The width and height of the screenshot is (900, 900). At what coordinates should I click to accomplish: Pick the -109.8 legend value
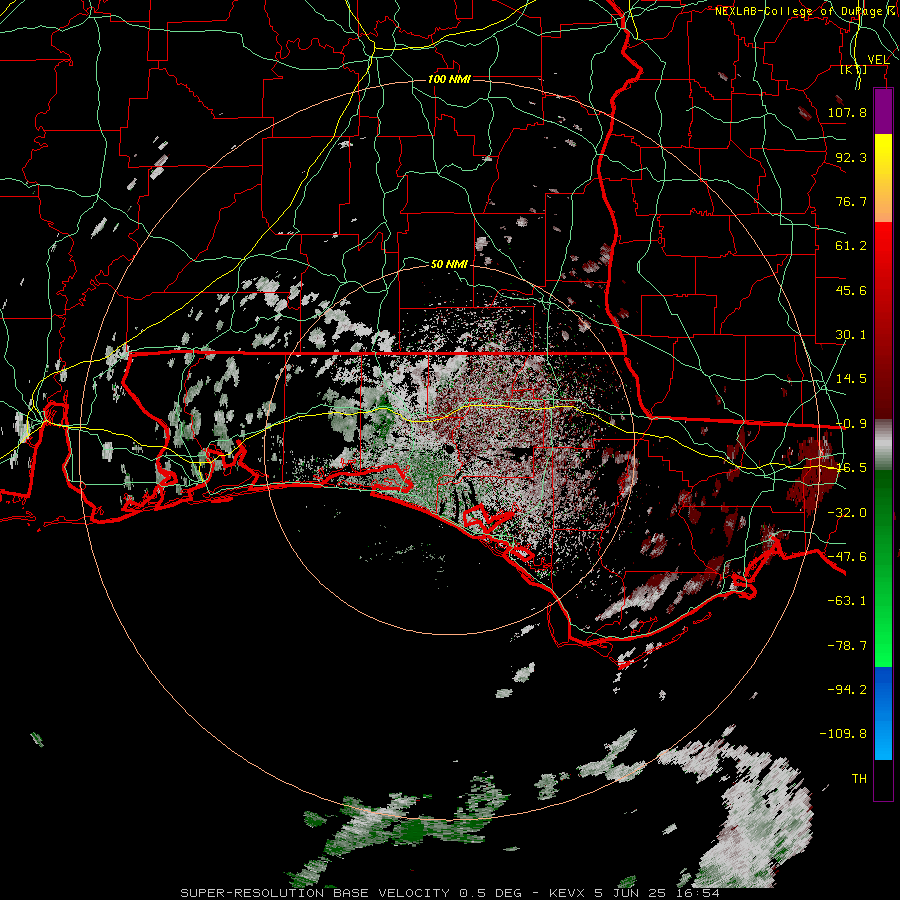(843, 734)
